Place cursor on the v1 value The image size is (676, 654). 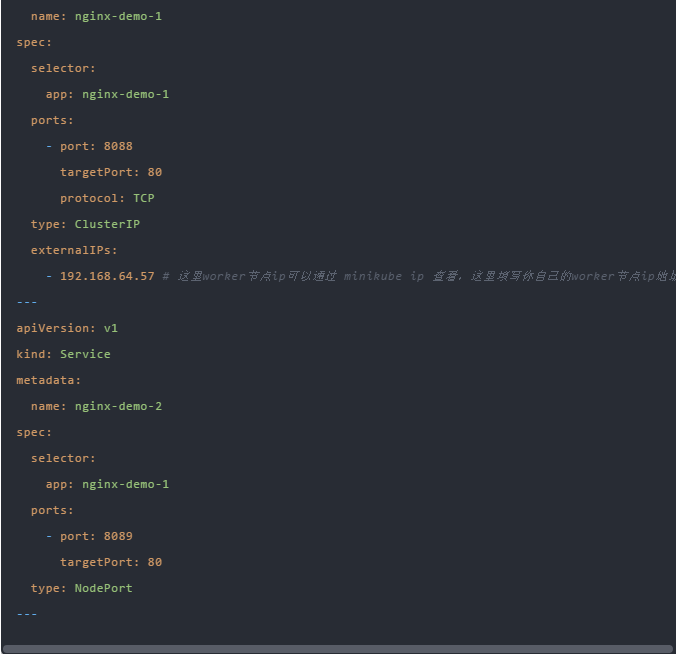point(111,328)
